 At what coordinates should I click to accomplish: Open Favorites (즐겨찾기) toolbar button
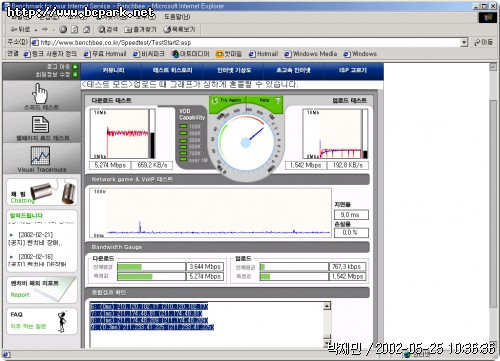pyautogui.click(x=140, y=30)
